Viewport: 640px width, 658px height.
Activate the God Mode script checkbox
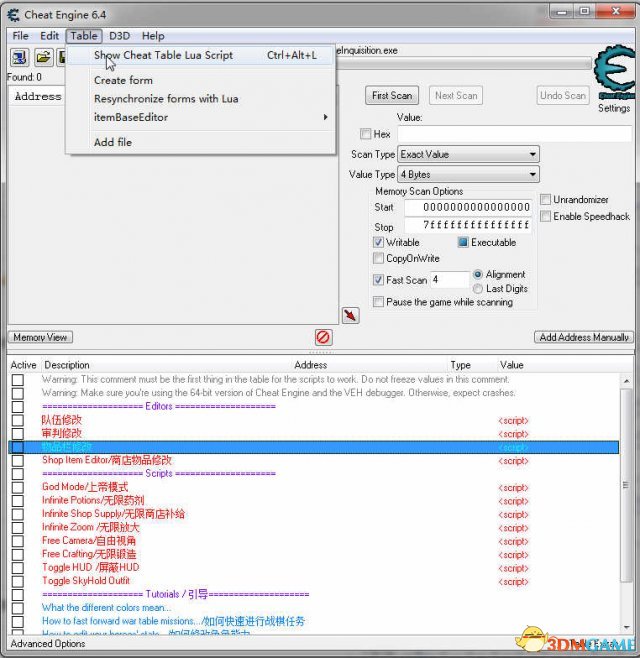point(18,487)
